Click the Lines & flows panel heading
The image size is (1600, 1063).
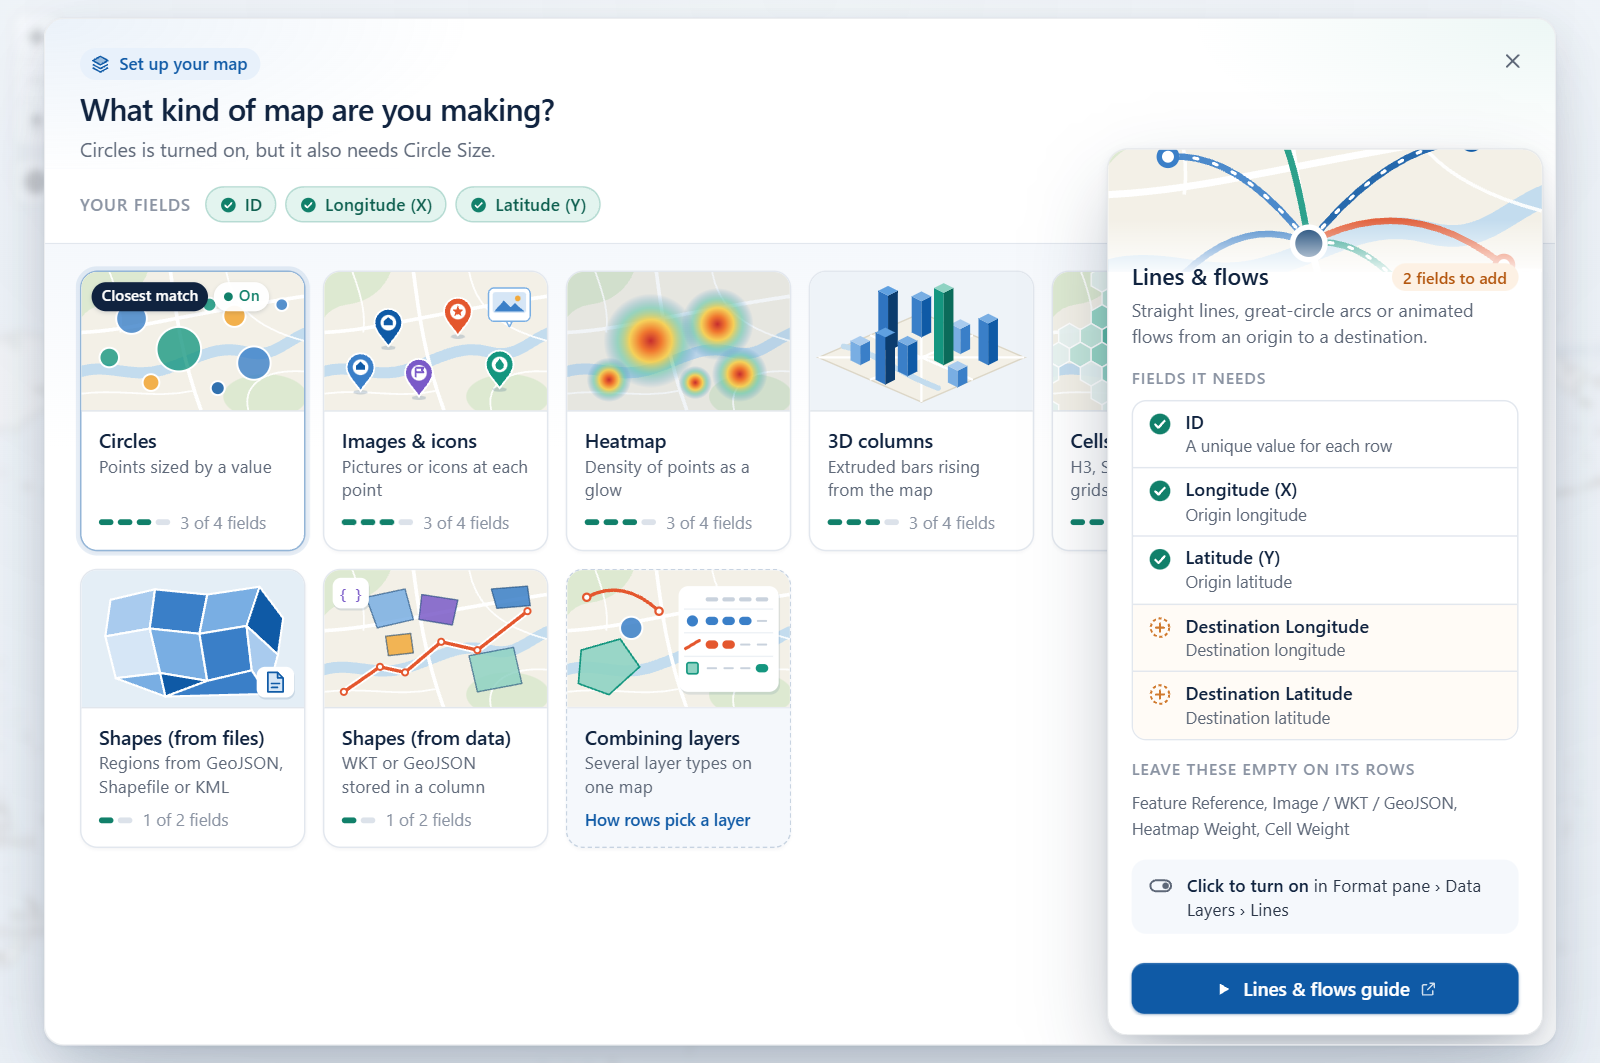[x=1200, y=277]
